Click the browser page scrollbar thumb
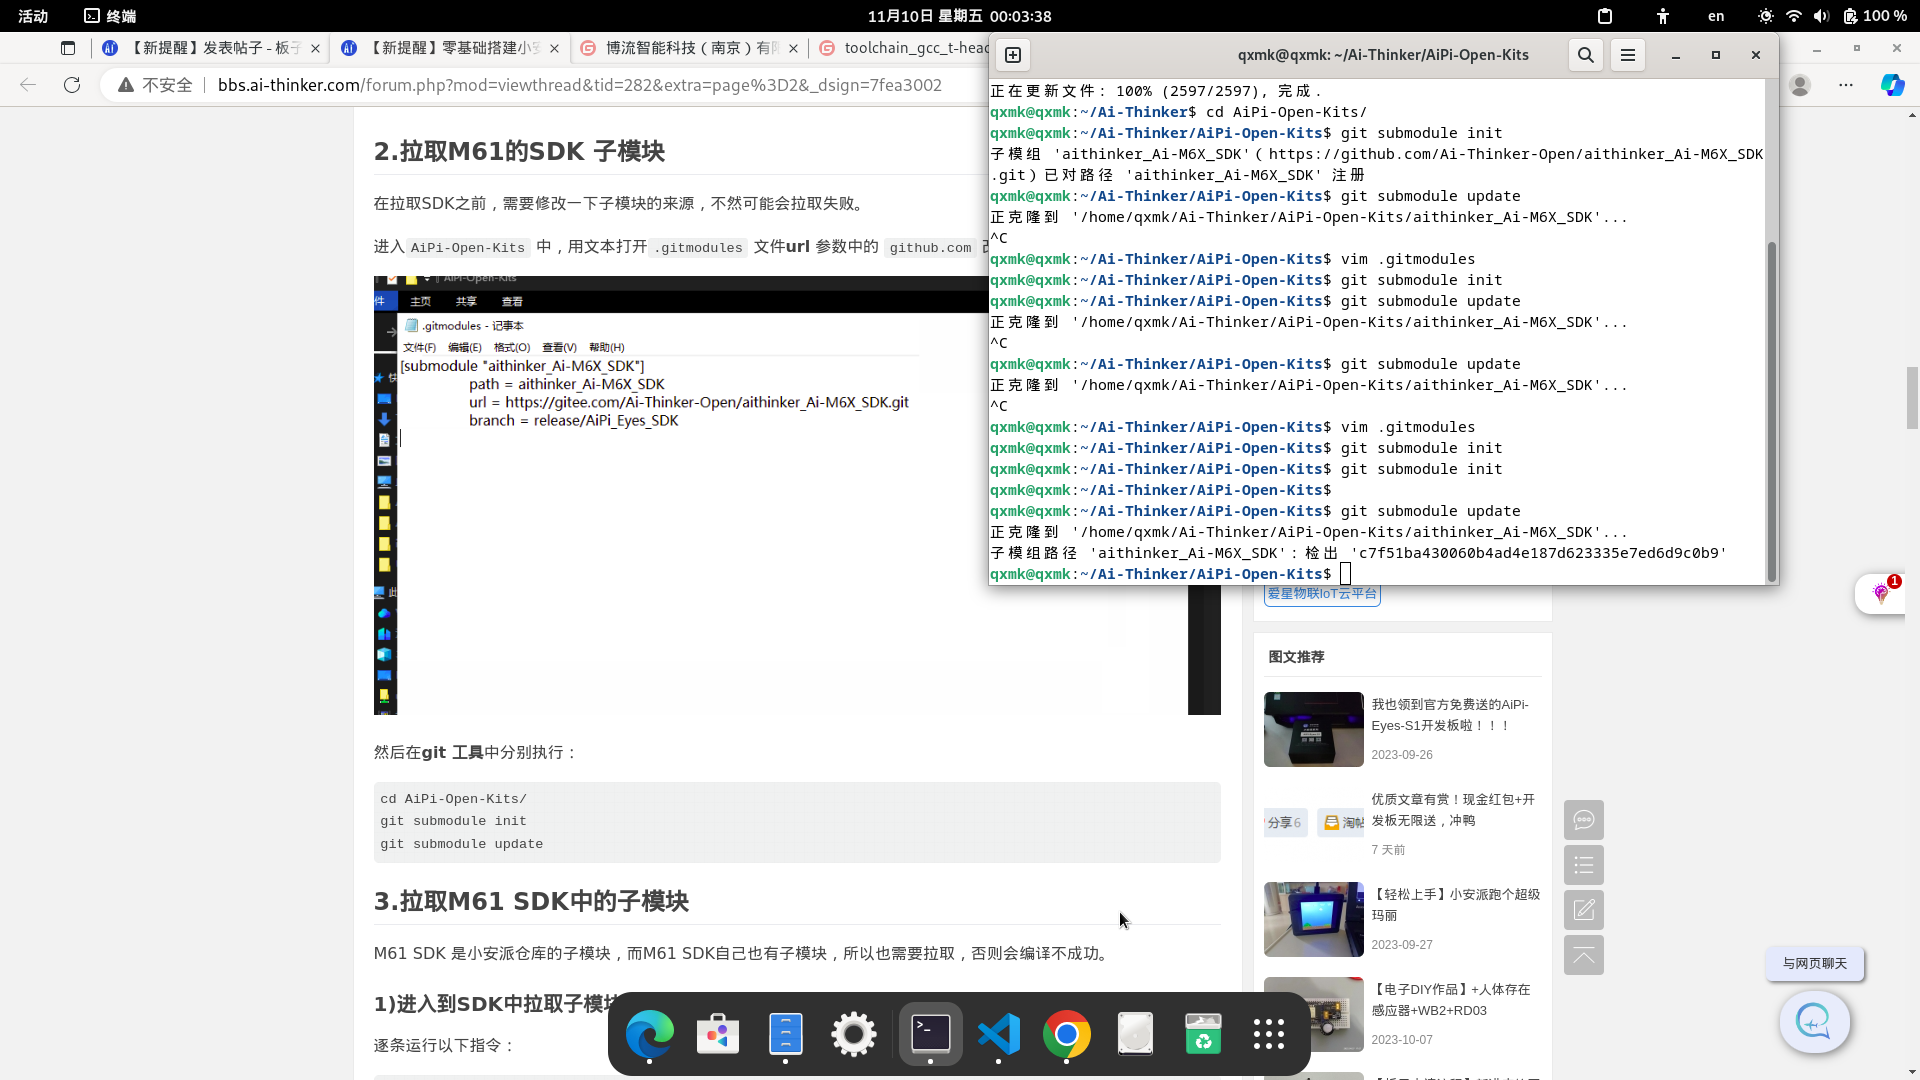 click(1912, 397)
